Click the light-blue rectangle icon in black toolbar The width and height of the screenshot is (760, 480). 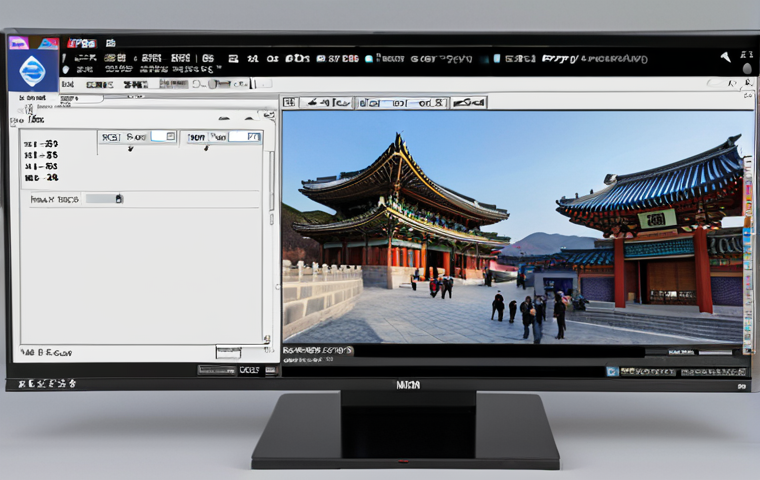pyautogui.click(x=497, y=59)
